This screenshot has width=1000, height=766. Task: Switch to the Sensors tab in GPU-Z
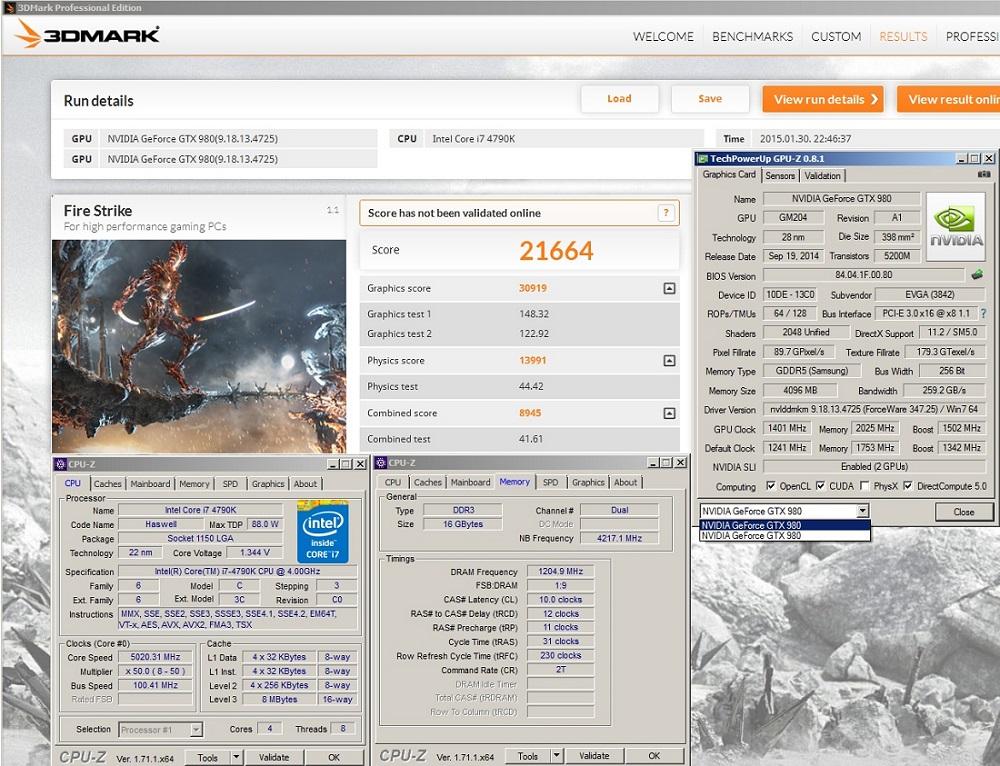click(x=780, y=175)
